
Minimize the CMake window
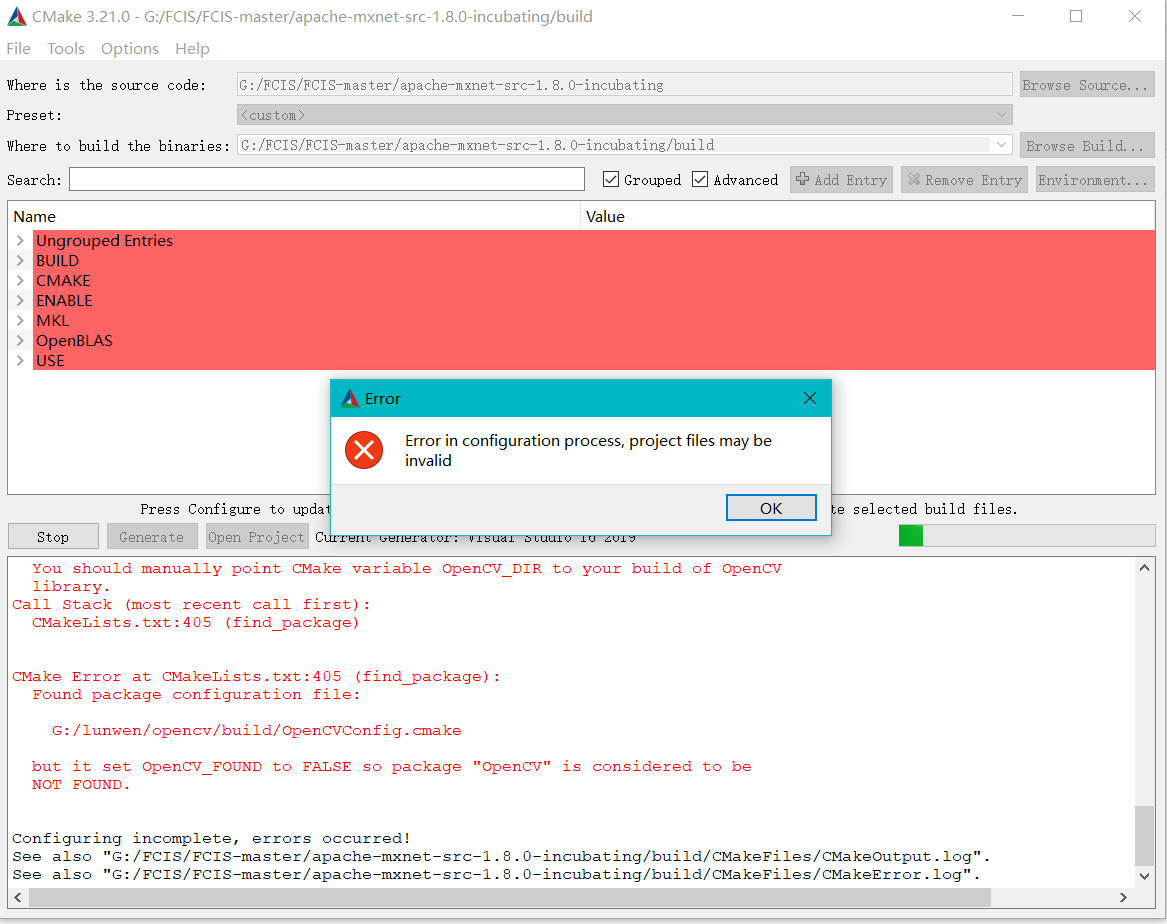coord(1018,16)
